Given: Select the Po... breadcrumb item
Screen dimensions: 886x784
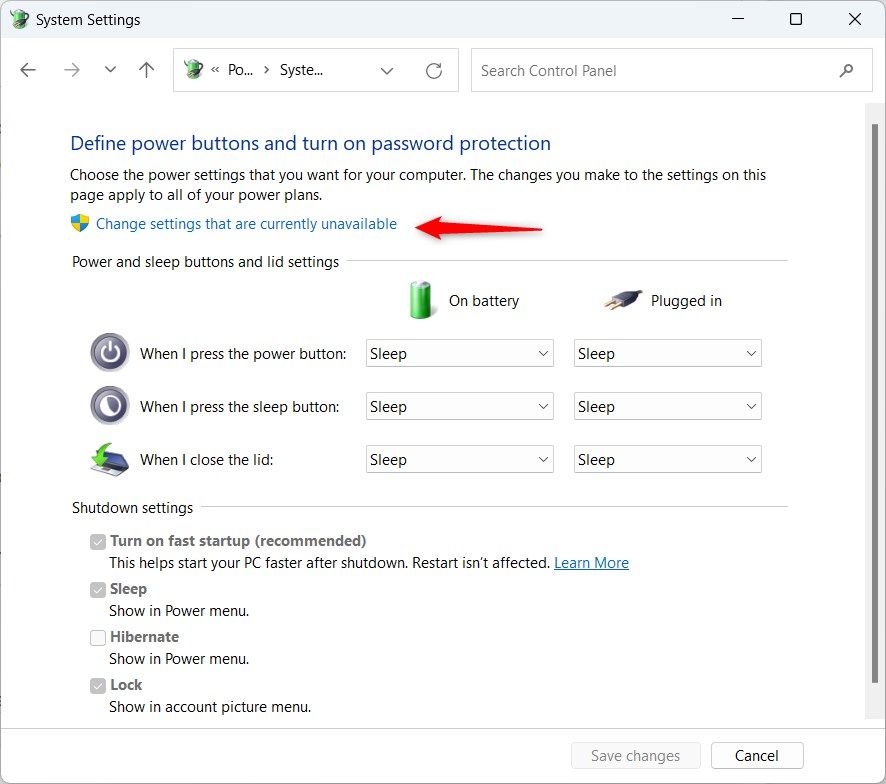Looking at the screenshot, I should (x=243, y=70).
